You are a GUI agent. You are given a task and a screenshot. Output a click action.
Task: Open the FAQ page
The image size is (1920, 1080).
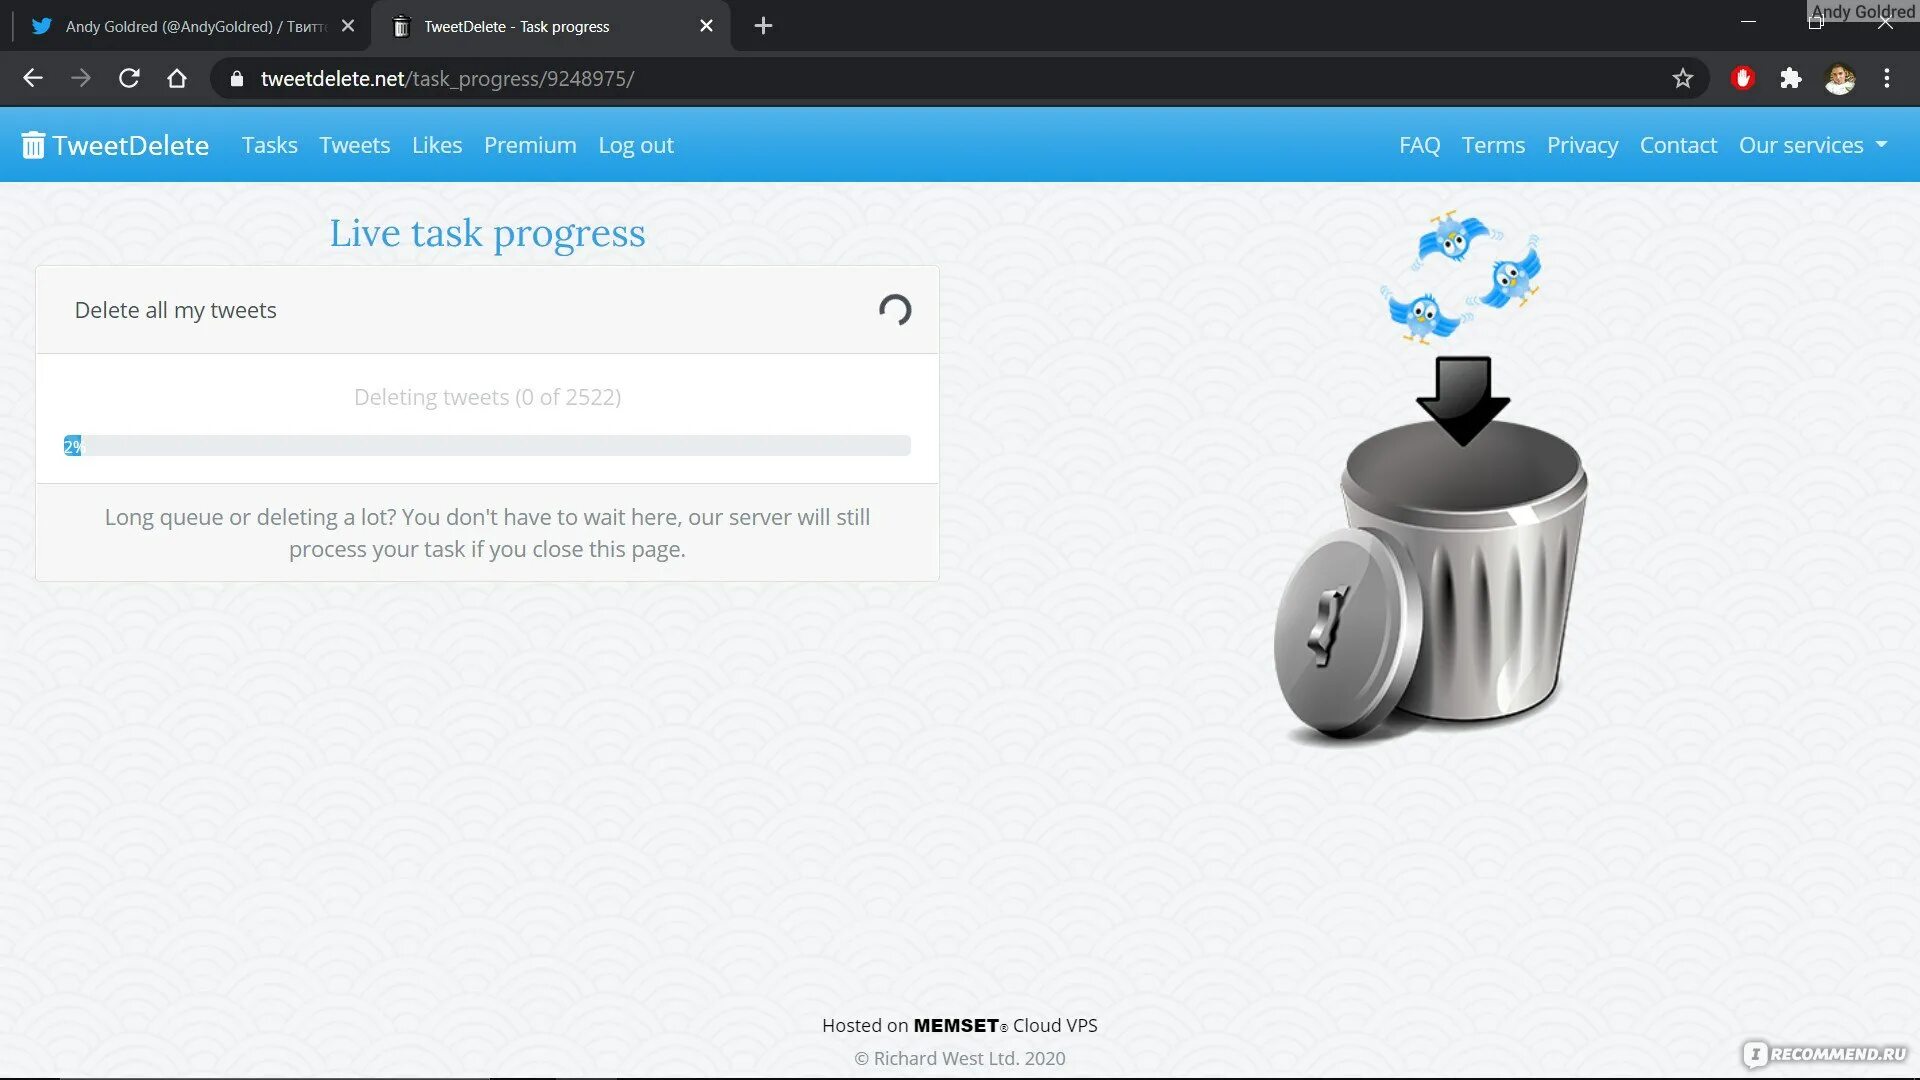point(1419,145)
